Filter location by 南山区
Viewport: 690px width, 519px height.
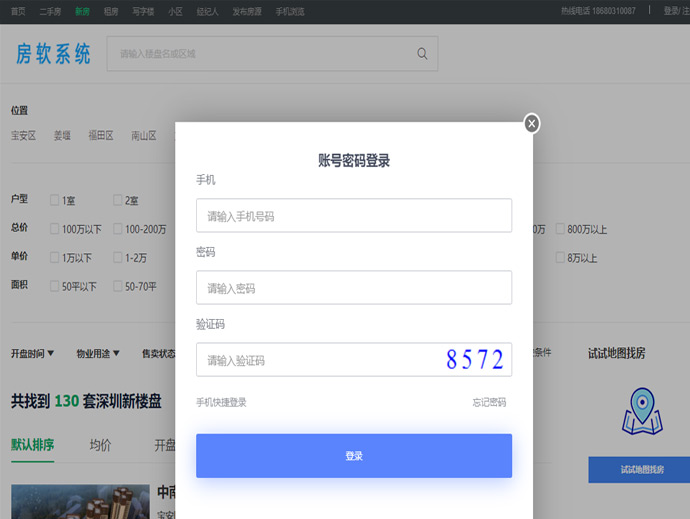144,136
